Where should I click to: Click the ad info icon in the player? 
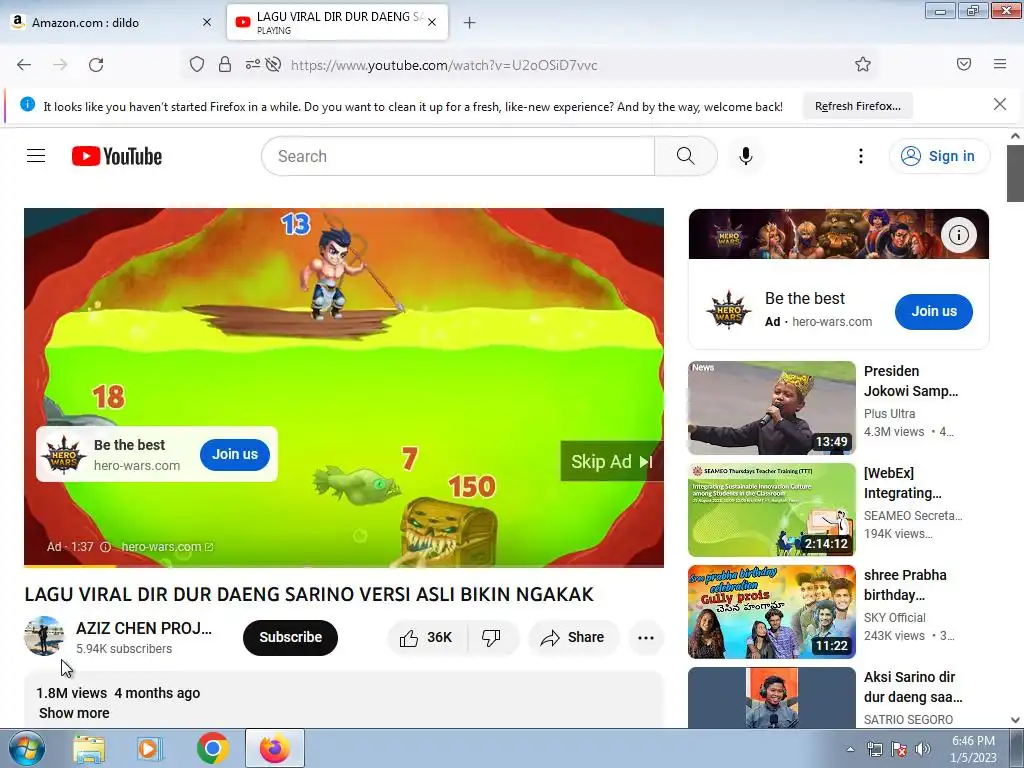coord(106,547)
